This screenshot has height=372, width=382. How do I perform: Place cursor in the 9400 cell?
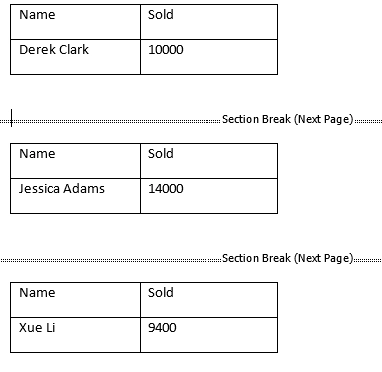pyautogui.click(x=209, y=335)
